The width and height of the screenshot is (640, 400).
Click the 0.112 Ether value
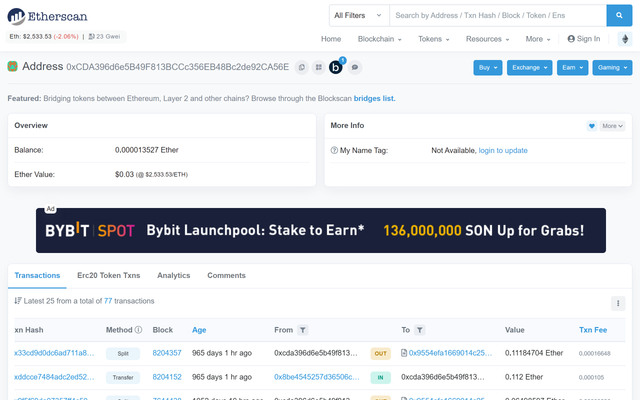point(524,377)
